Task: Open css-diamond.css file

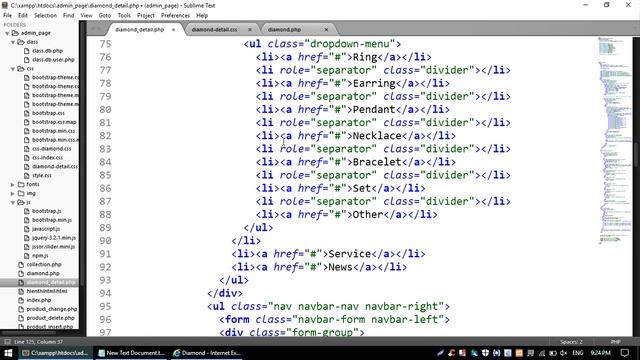Action: coord(51,149)
